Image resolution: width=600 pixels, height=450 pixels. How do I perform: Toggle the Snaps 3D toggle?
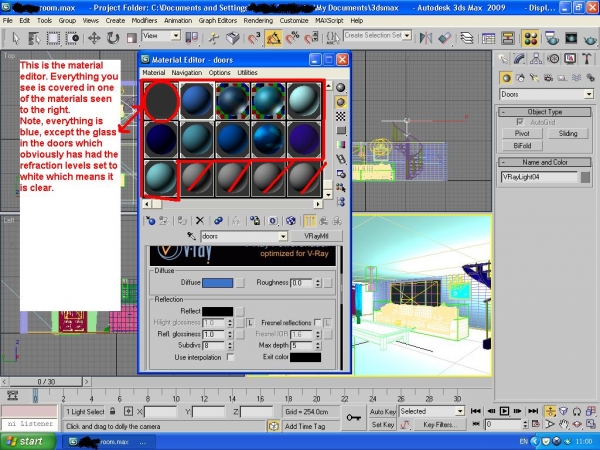pos(254,38)
